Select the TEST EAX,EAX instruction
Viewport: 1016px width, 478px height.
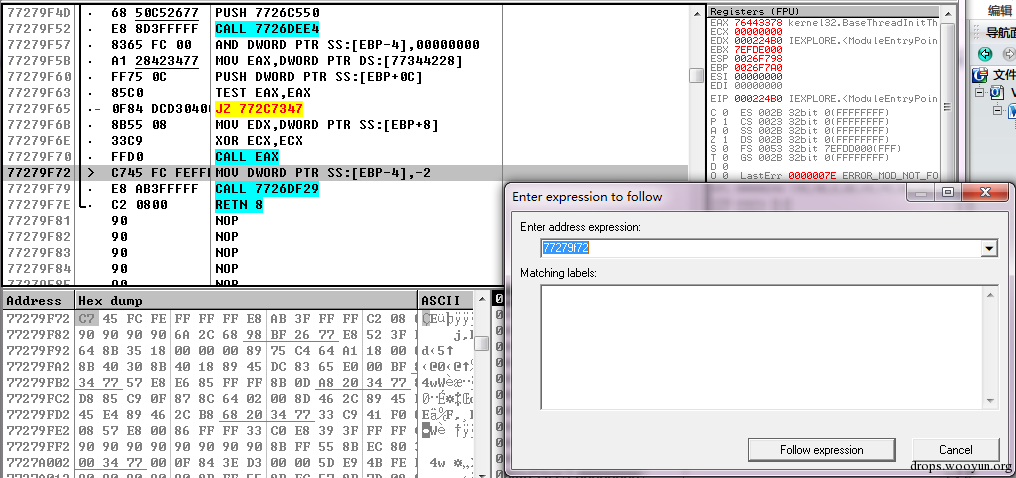click(263, 93)
